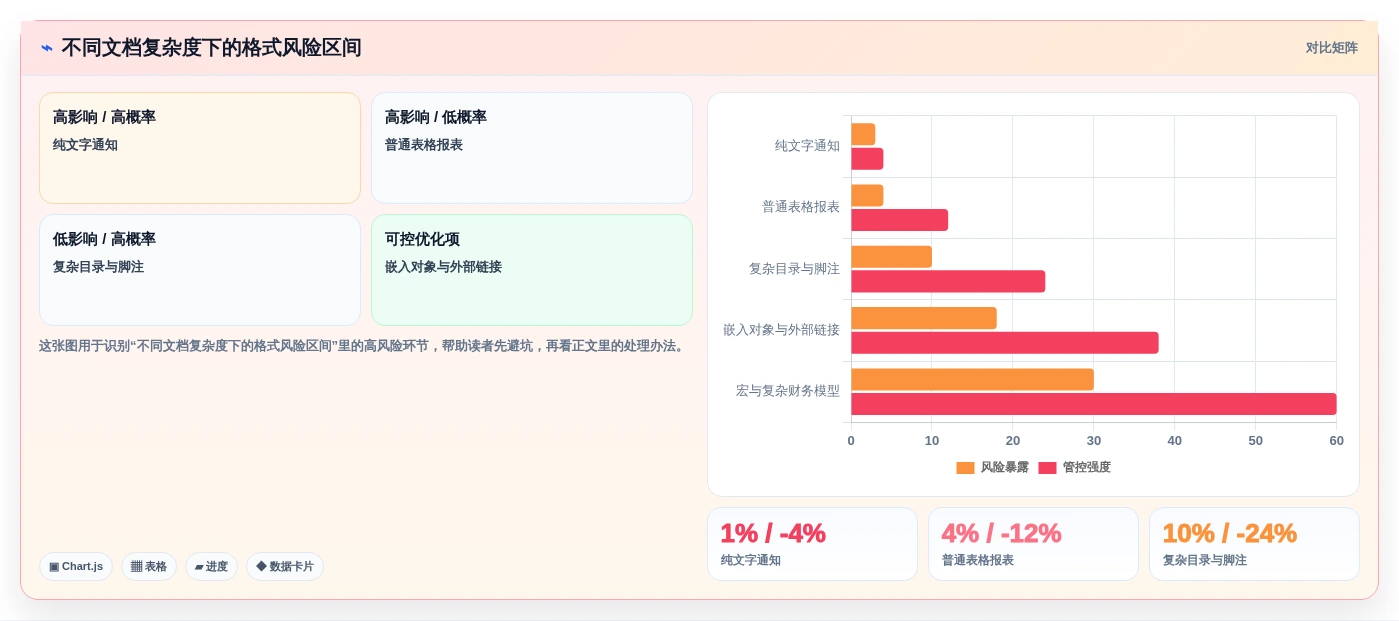
Task: Click the 对比矩阵 label in the header
Action: click(x=1331, y=48)
